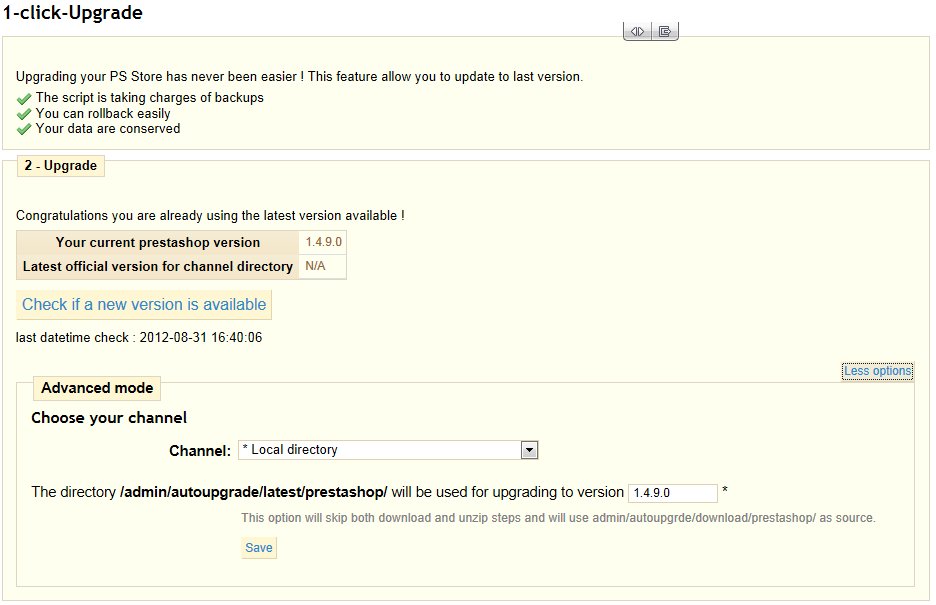936x605 pixels.
Task: Click 'Latest official version for channel directory' label
Action: coord(158,267)
